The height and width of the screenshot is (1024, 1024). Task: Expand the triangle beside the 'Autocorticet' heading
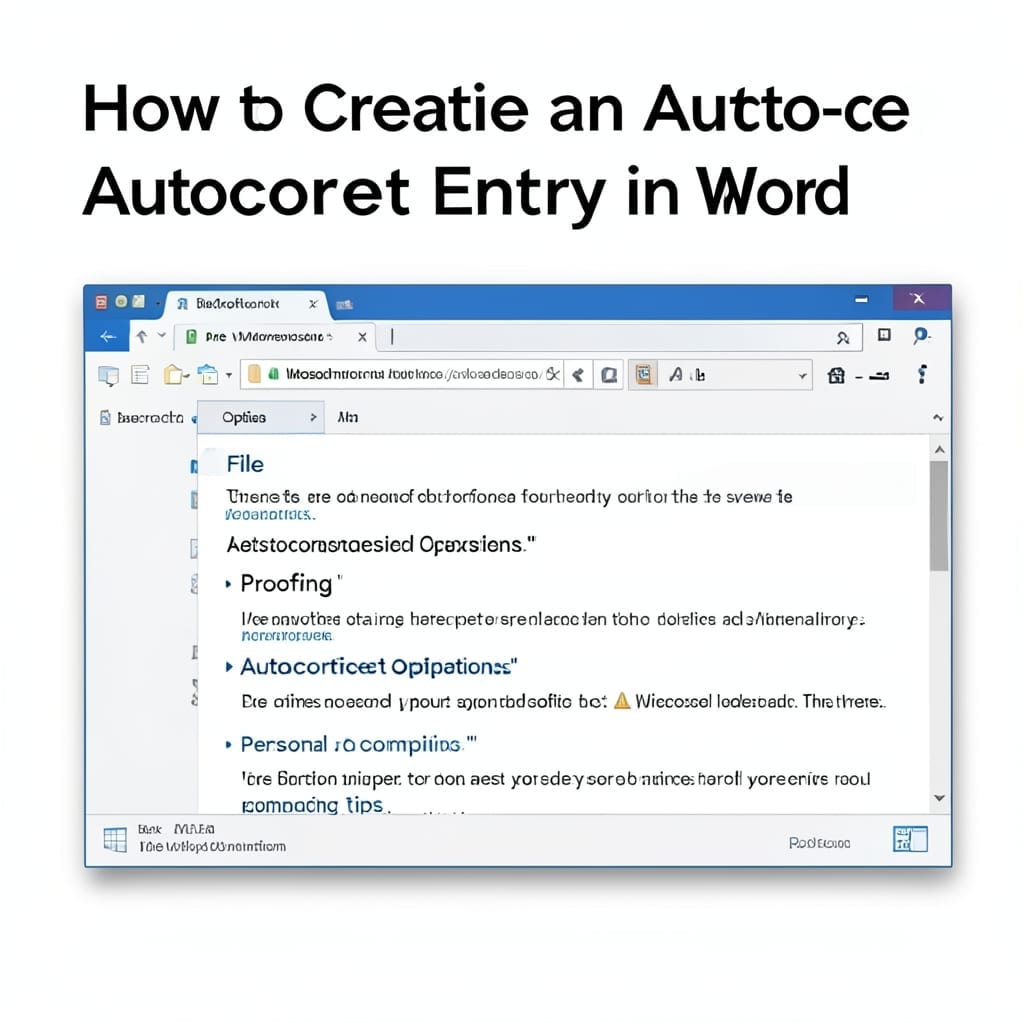tap(229, 666)
